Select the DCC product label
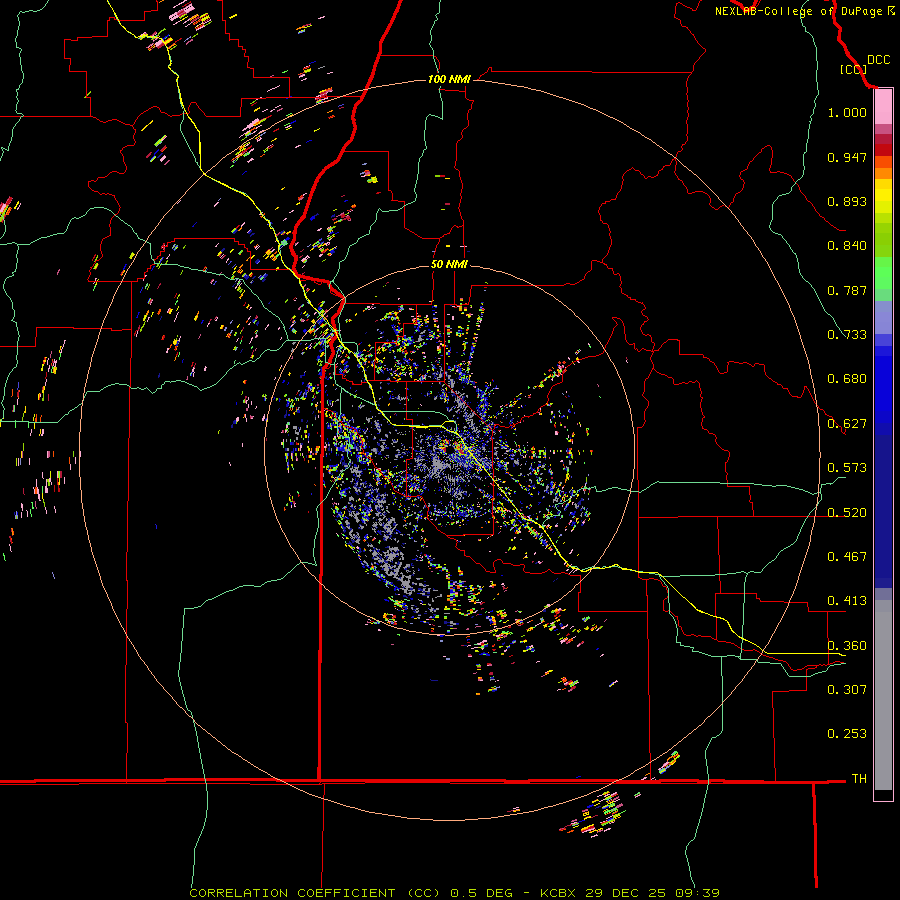Screen dimensions: 900x900 pos(878,60)
